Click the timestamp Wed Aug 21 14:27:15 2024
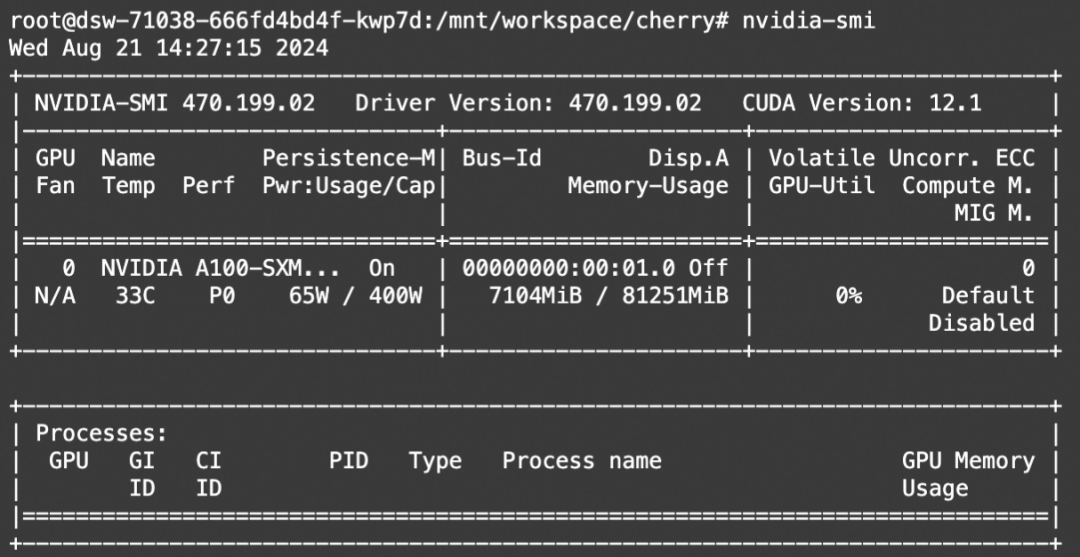 pos(169,48)
